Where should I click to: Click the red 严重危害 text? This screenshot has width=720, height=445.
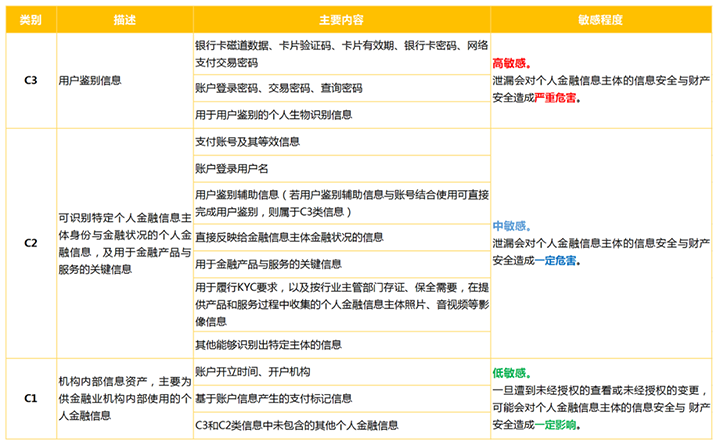click(x=557, y=99)
